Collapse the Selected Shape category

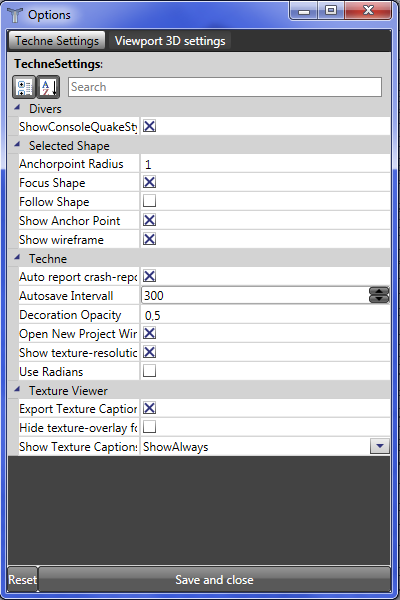(17, 144)
